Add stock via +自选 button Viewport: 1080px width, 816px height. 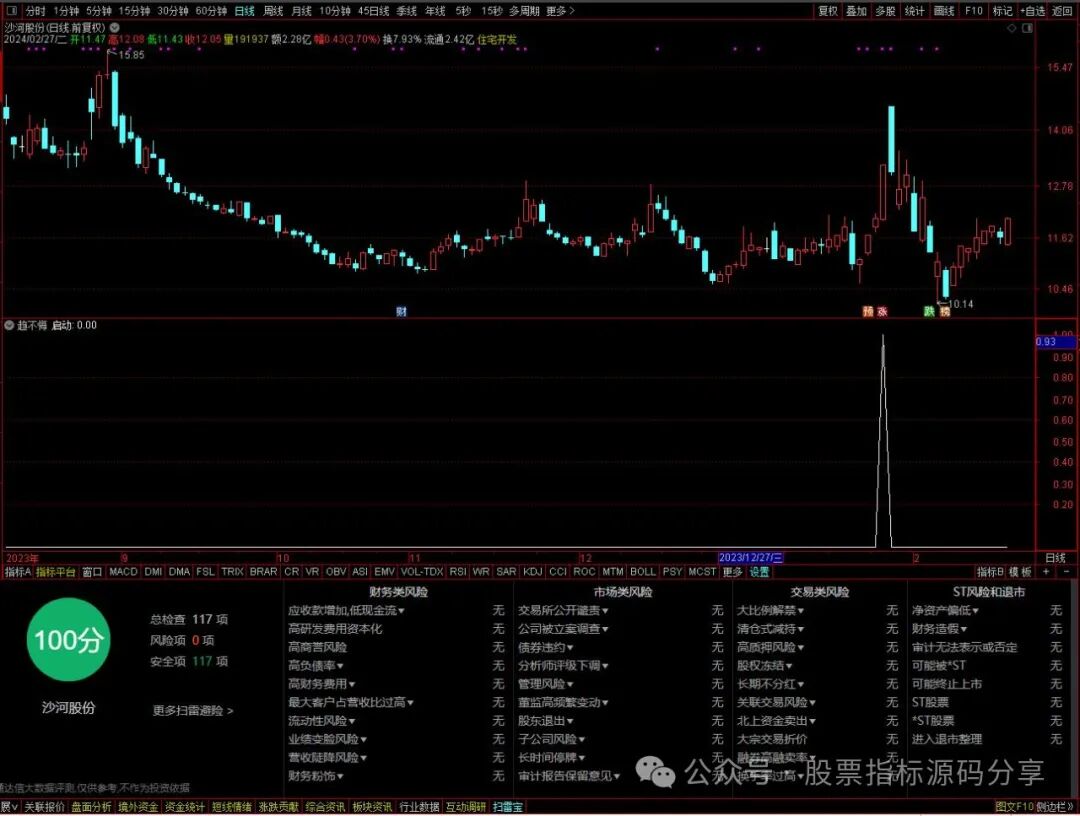tap(1031, 11)
